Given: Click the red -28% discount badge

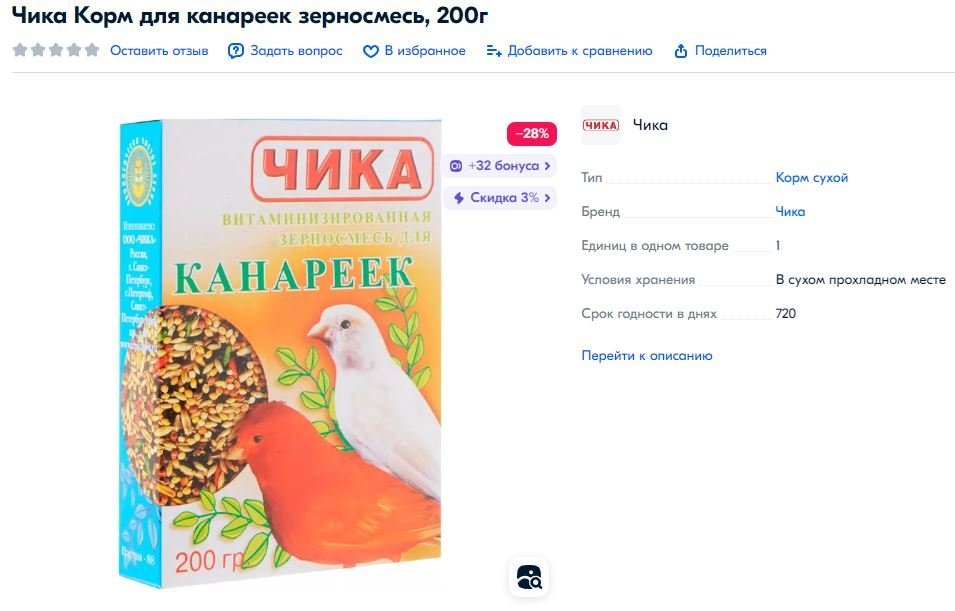Looking at the screenshot, I should 532,133.
